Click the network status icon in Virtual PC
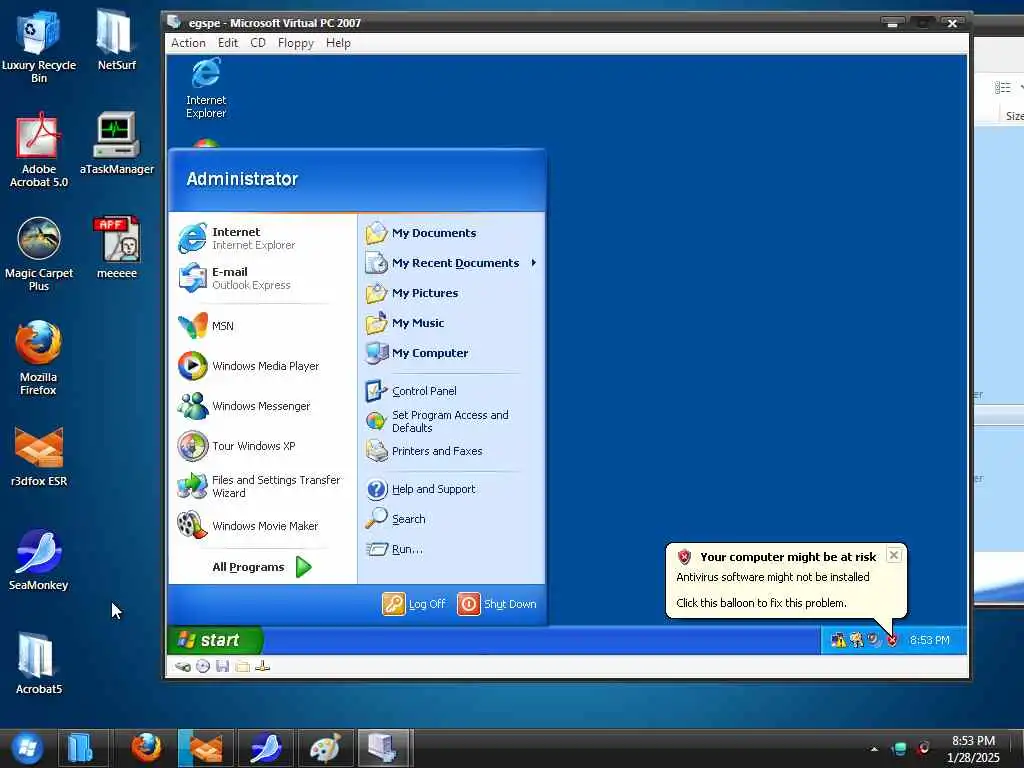This screenshot has width=1024, height=768. tap(263, 667)
